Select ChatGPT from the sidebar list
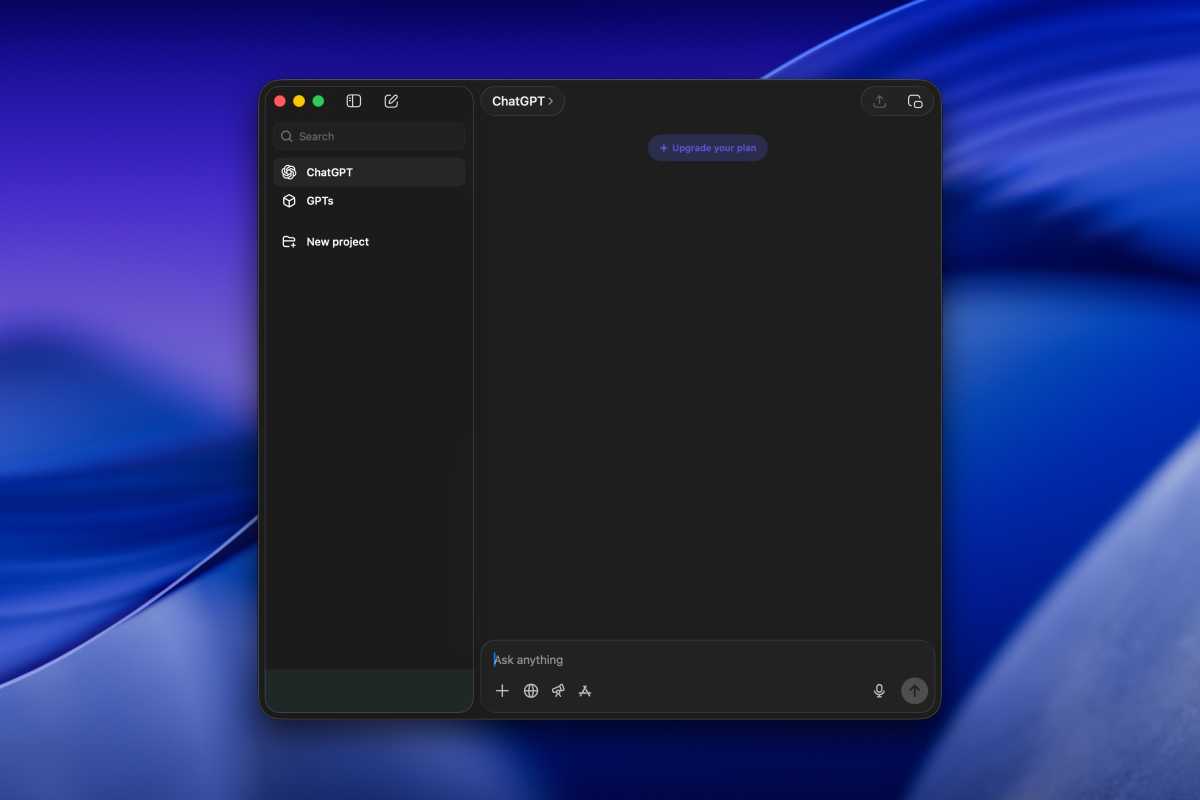The image size is (1200, 800). [x=330, y=171]
